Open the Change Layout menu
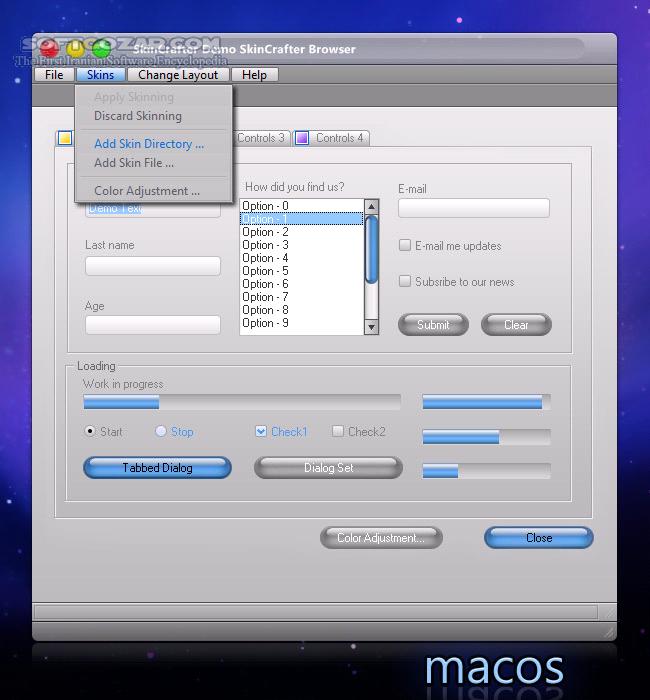This screenshot has width=650, height=700. click(178, 75)
